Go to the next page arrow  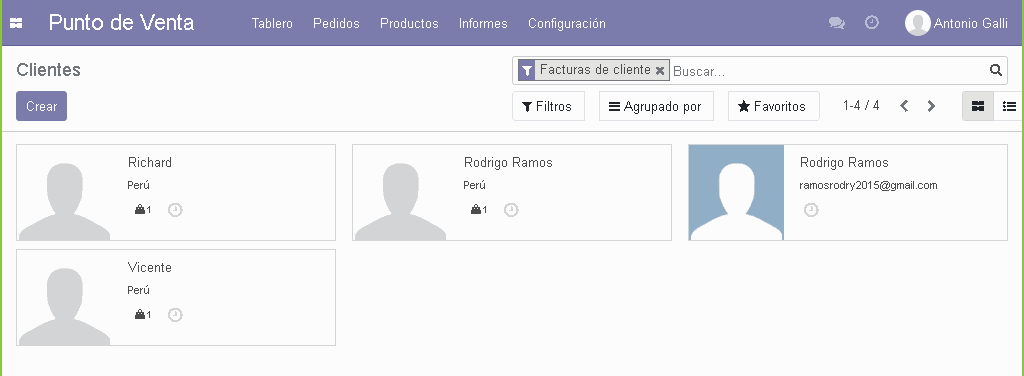click(x=931, y=106)
